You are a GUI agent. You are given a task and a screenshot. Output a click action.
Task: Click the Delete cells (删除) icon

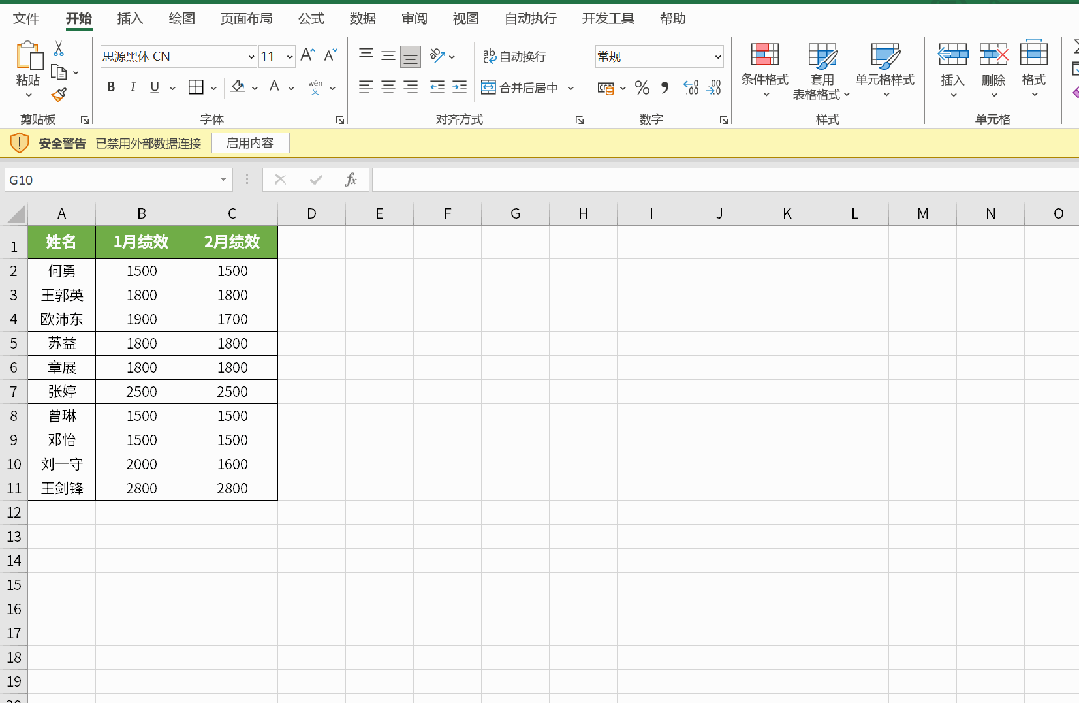[994, 54]
